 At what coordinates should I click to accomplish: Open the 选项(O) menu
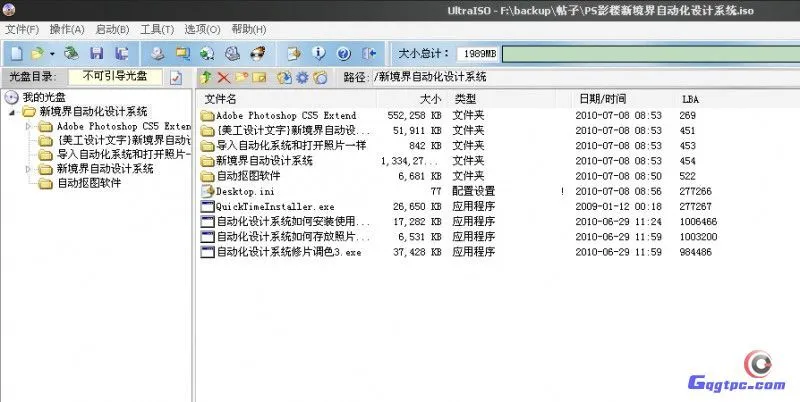[x=203, y=30]
